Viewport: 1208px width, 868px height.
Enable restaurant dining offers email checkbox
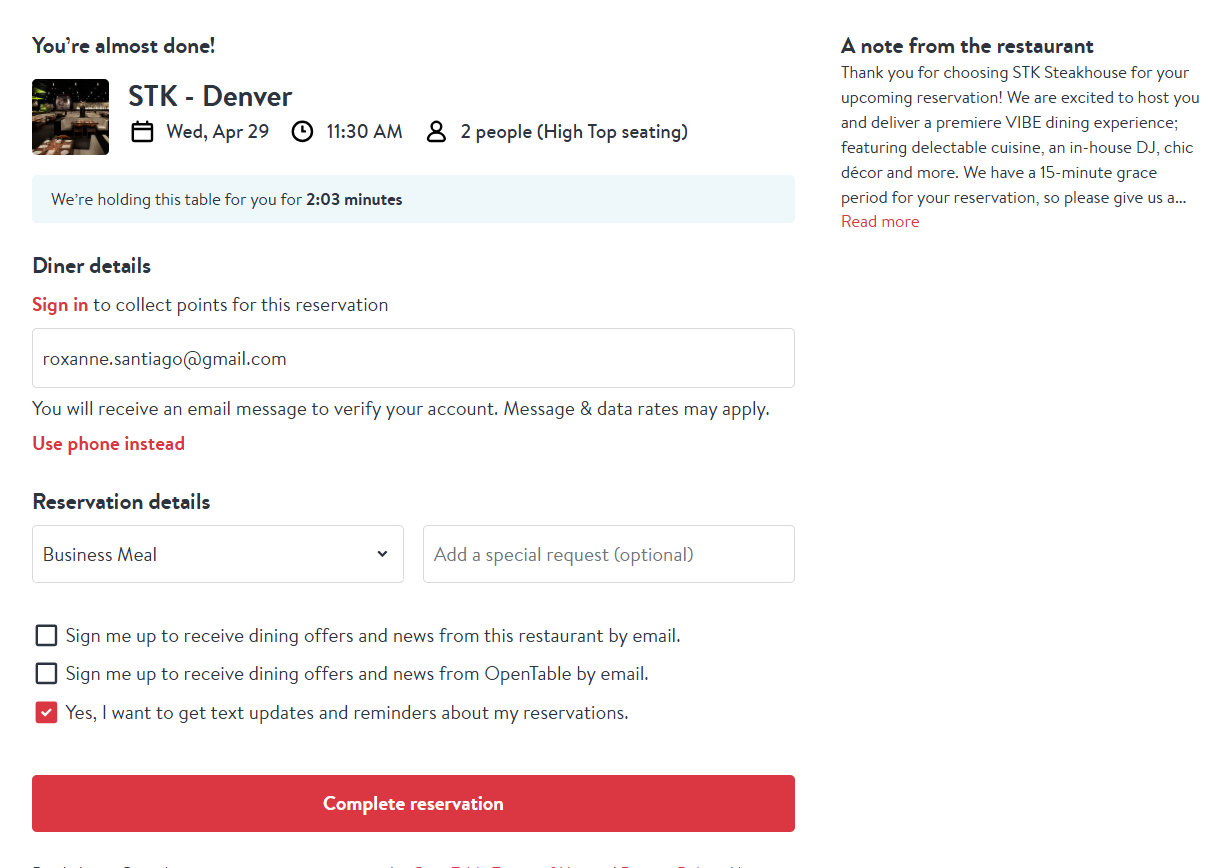click(x=46, y=635)
